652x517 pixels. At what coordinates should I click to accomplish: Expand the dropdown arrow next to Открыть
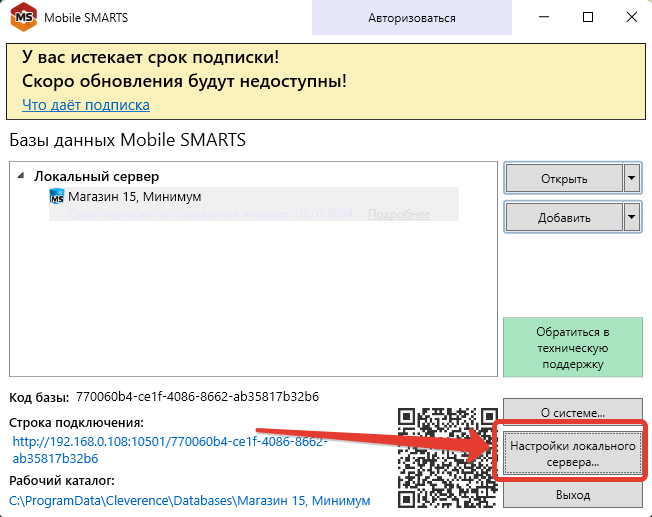point(630,179)
